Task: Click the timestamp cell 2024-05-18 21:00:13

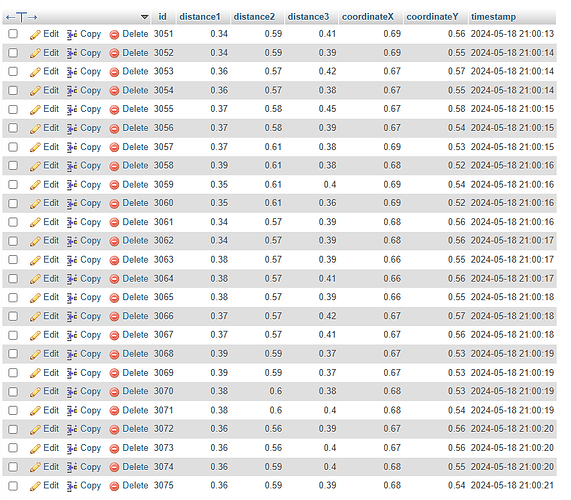Action: (512, 34)
